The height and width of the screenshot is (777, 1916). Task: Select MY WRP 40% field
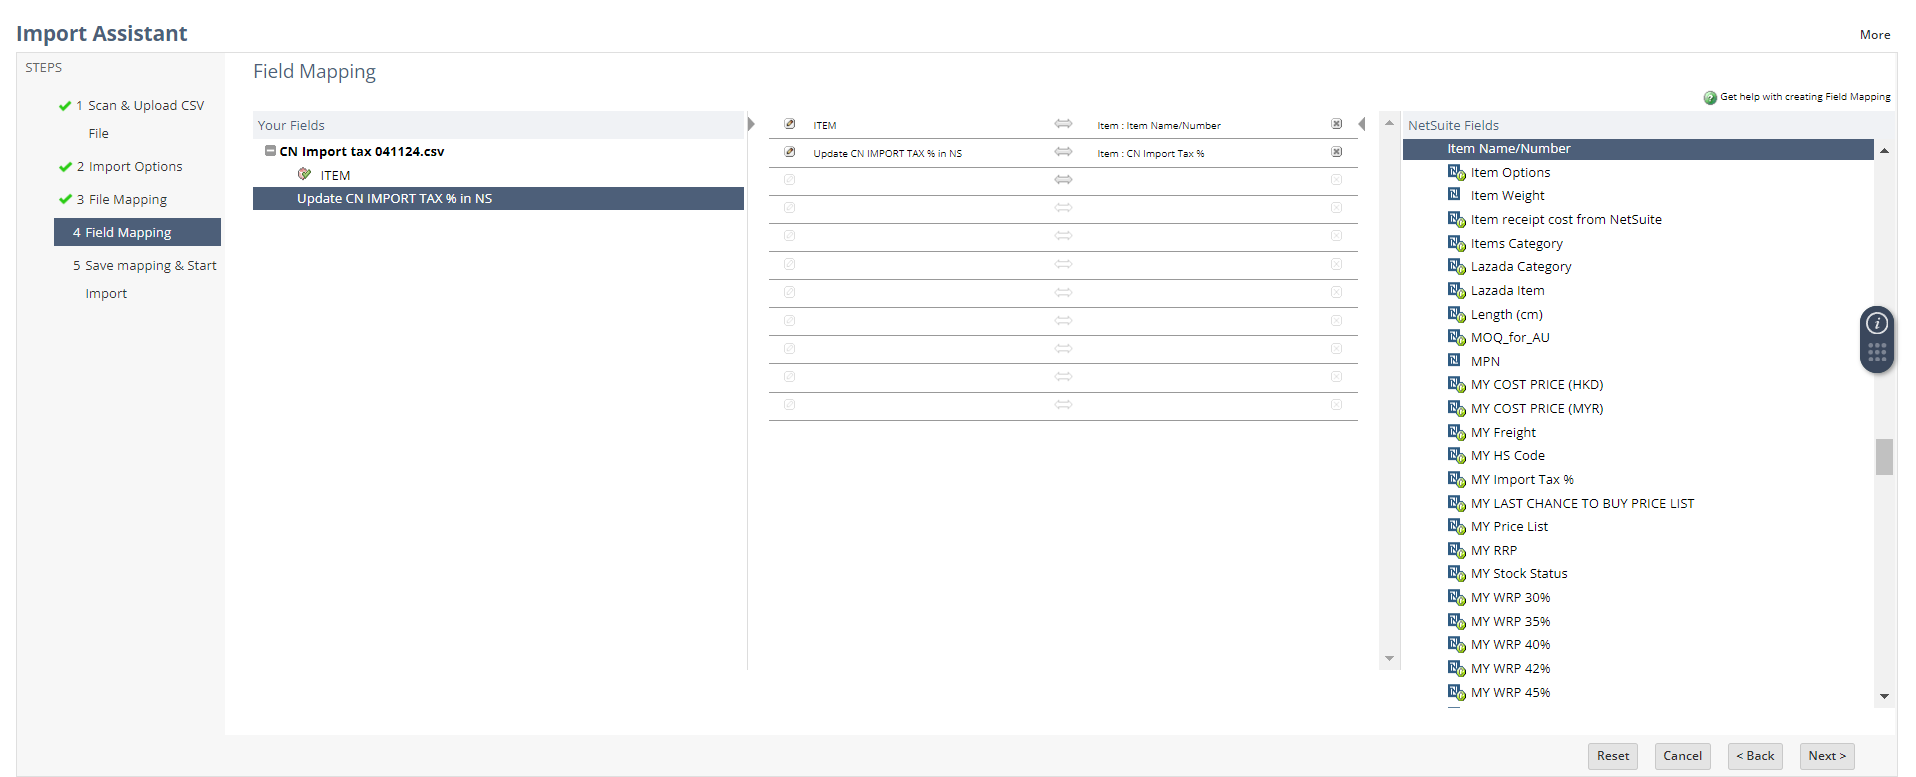[1510, 644]
